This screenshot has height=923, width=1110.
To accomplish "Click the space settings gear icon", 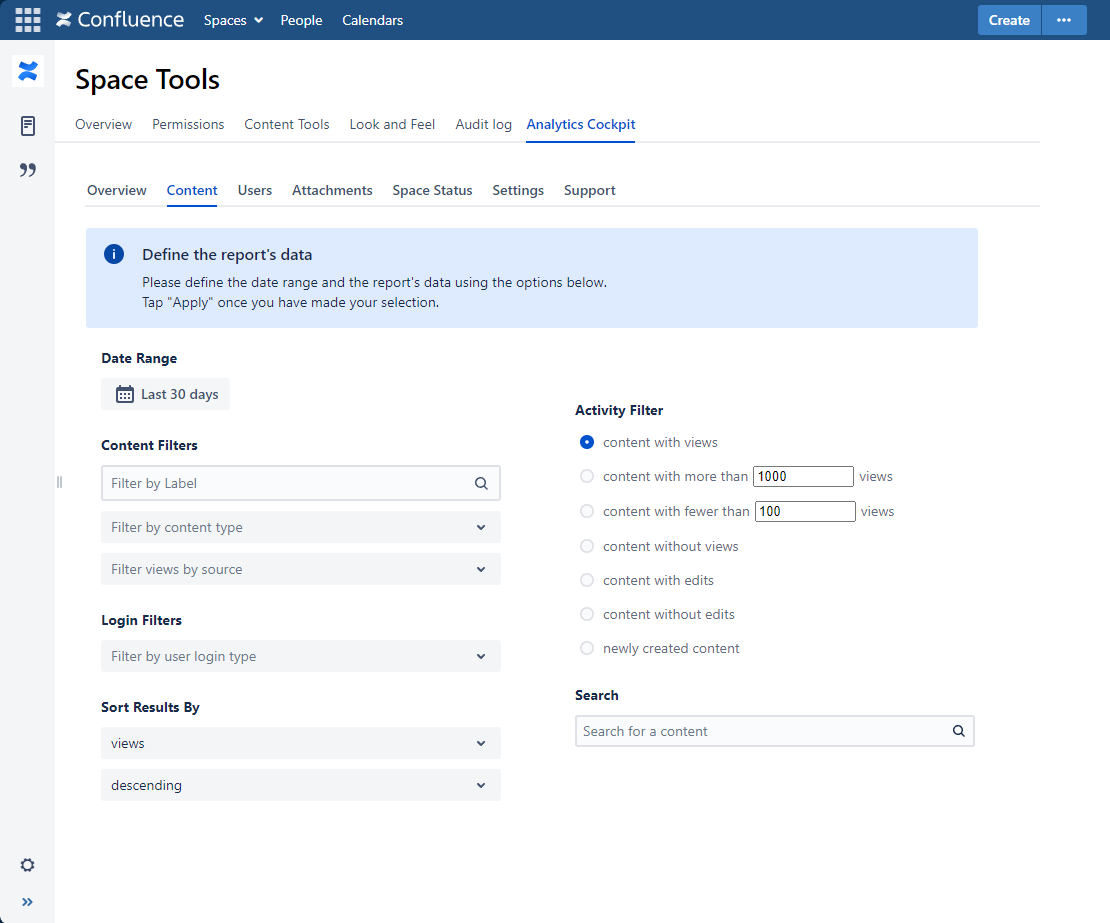I will coord(28,865).
